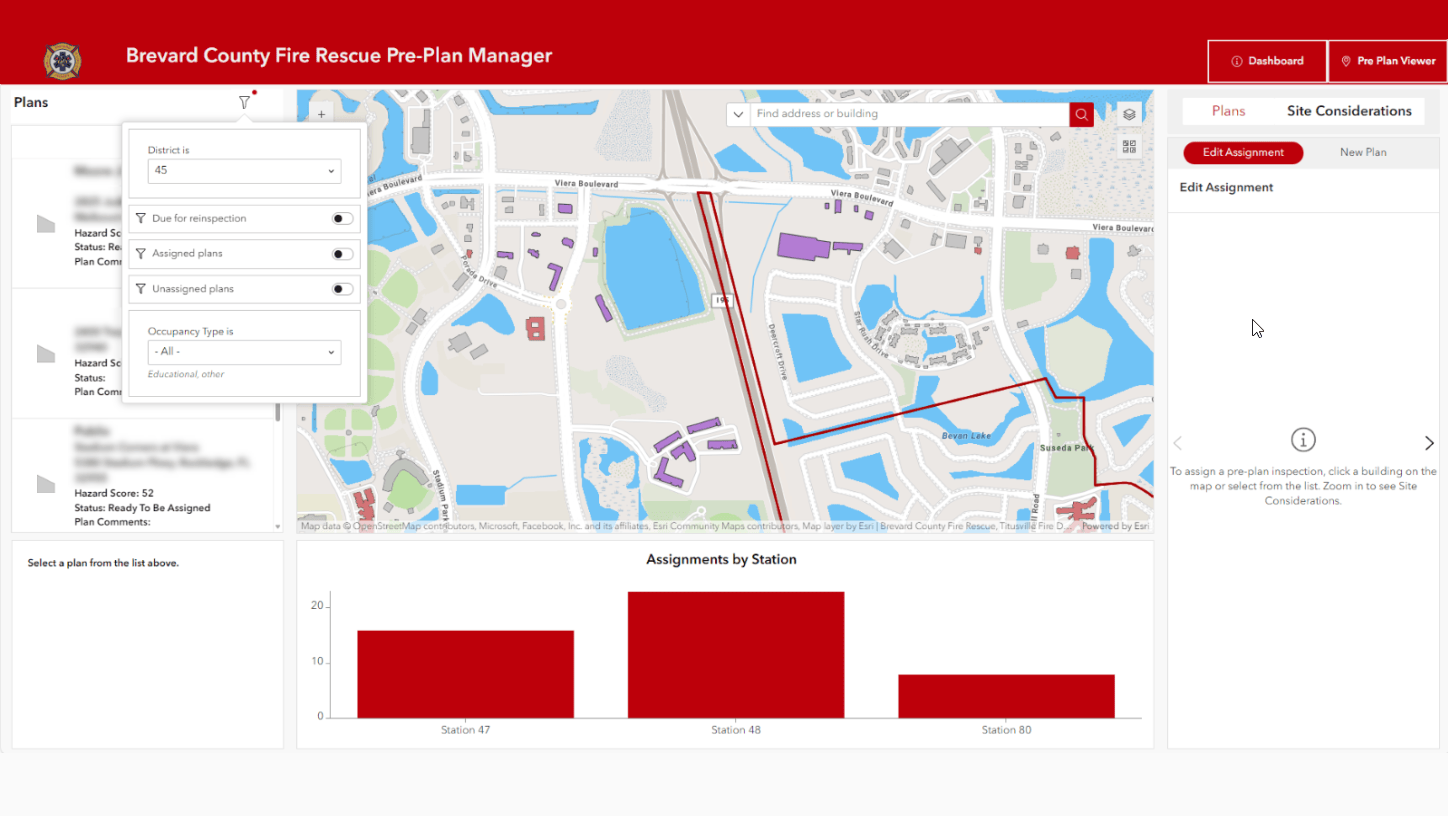Click the Station 48 bar in the chart
This screenshot has height=816, width=1448.
[x=736, y=654]
